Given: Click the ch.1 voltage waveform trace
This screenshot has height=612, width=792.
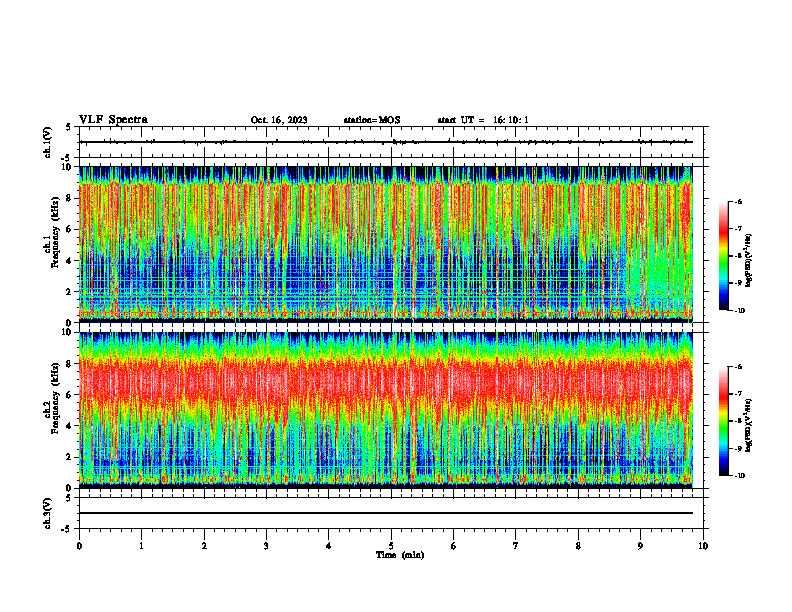Looking at the screenshot, I should tap(385, 142).
